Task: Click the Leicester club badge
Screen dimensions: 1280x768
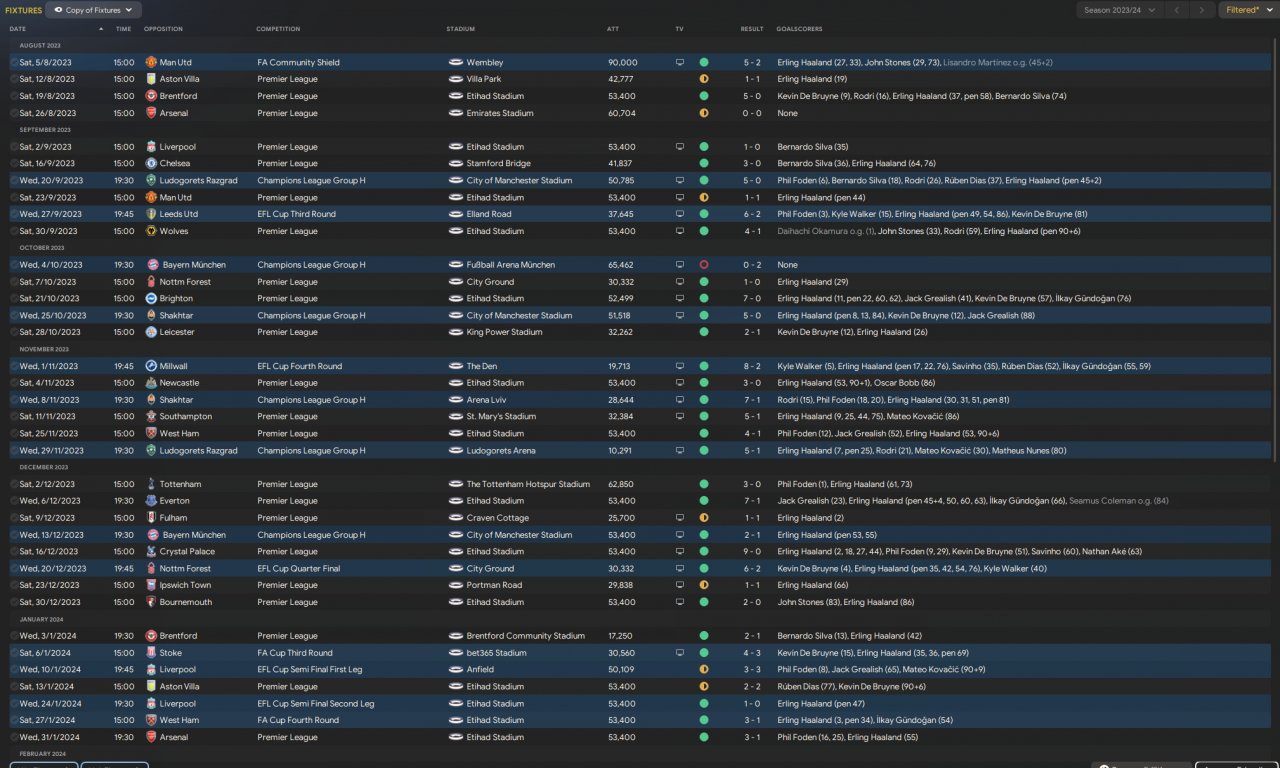Action: coord(151,332)
